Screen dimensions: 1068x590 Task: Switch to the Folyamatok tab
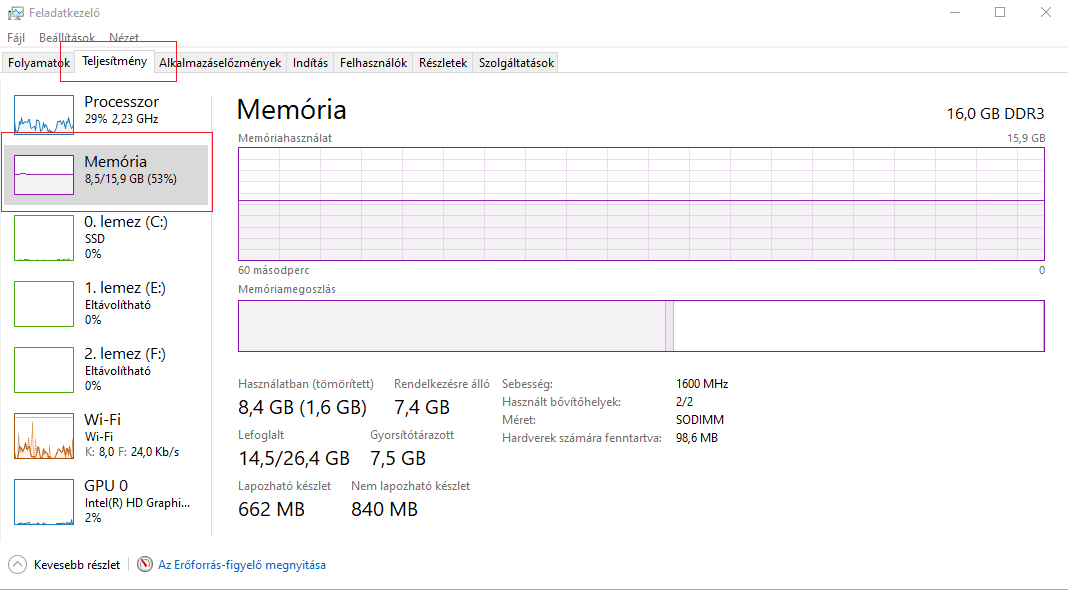39,63
